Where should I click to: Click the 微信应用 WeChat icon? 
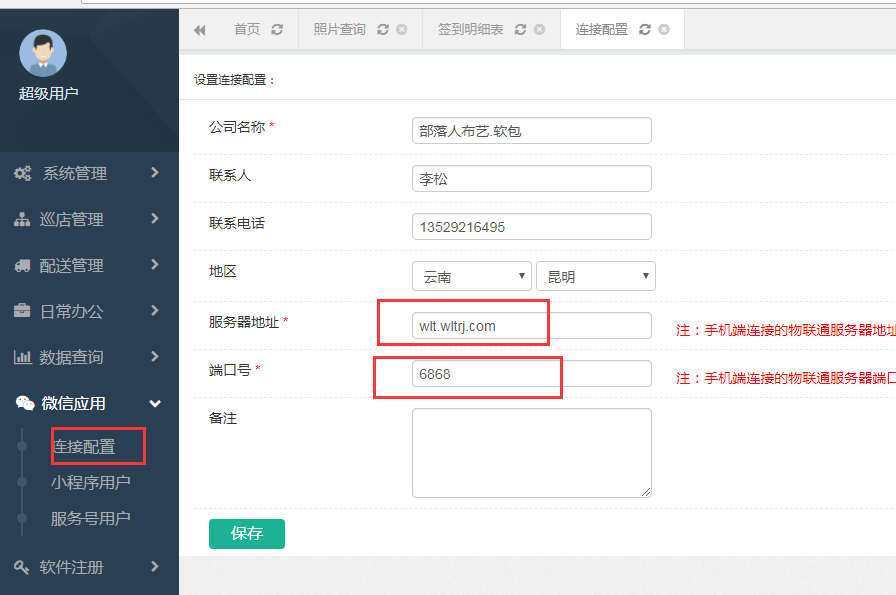(x=27, y=403)
